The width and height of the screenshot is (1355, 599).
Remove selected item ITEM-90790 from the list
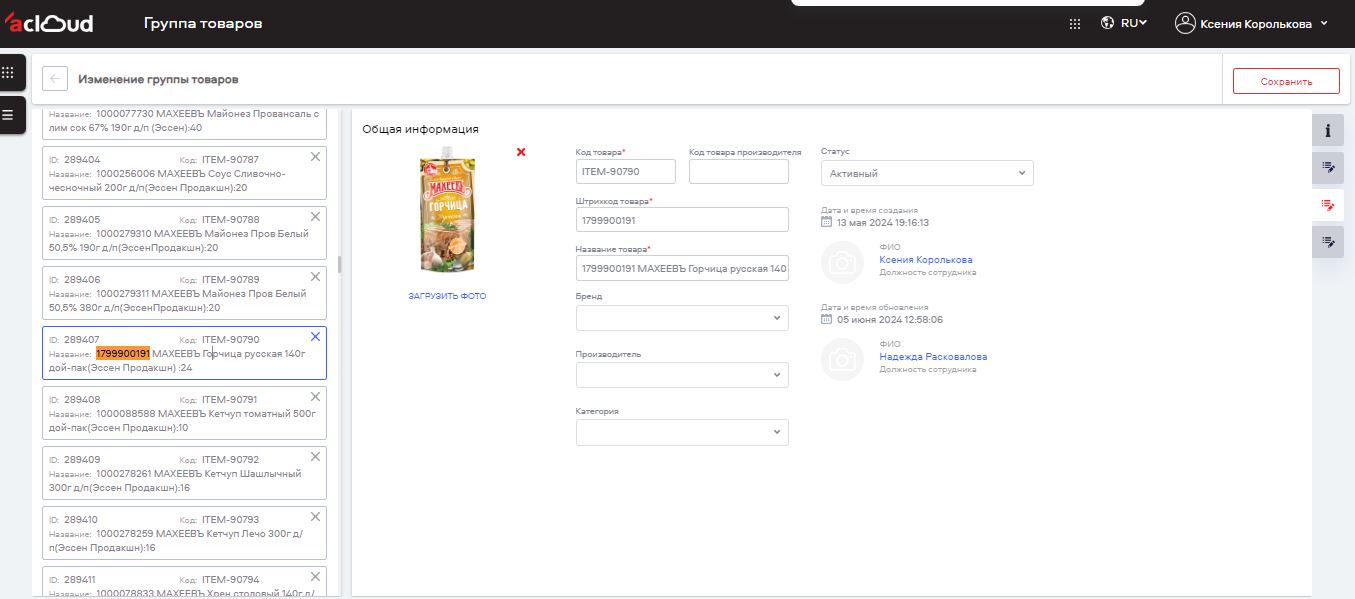pos(315,337)
